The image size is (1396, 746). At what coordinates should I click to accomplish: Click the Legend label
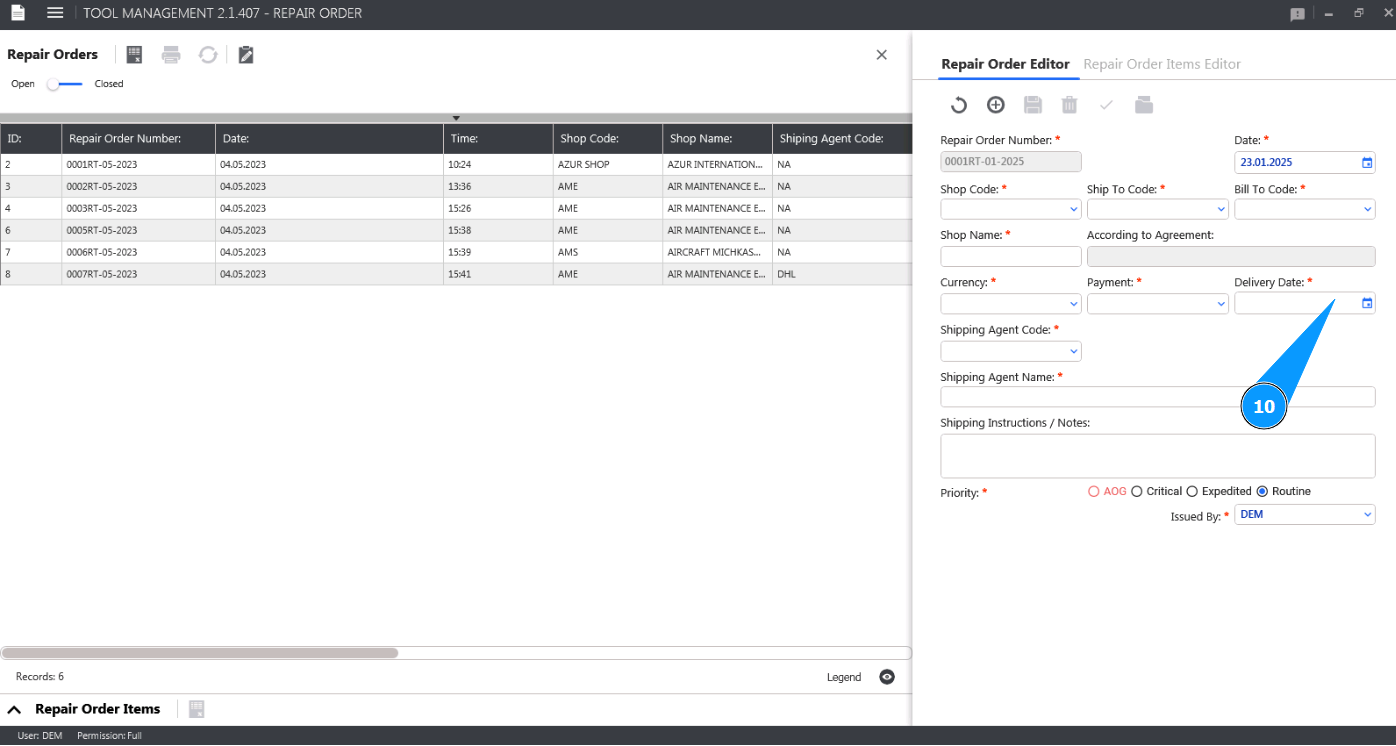click(x=844, y=677)
